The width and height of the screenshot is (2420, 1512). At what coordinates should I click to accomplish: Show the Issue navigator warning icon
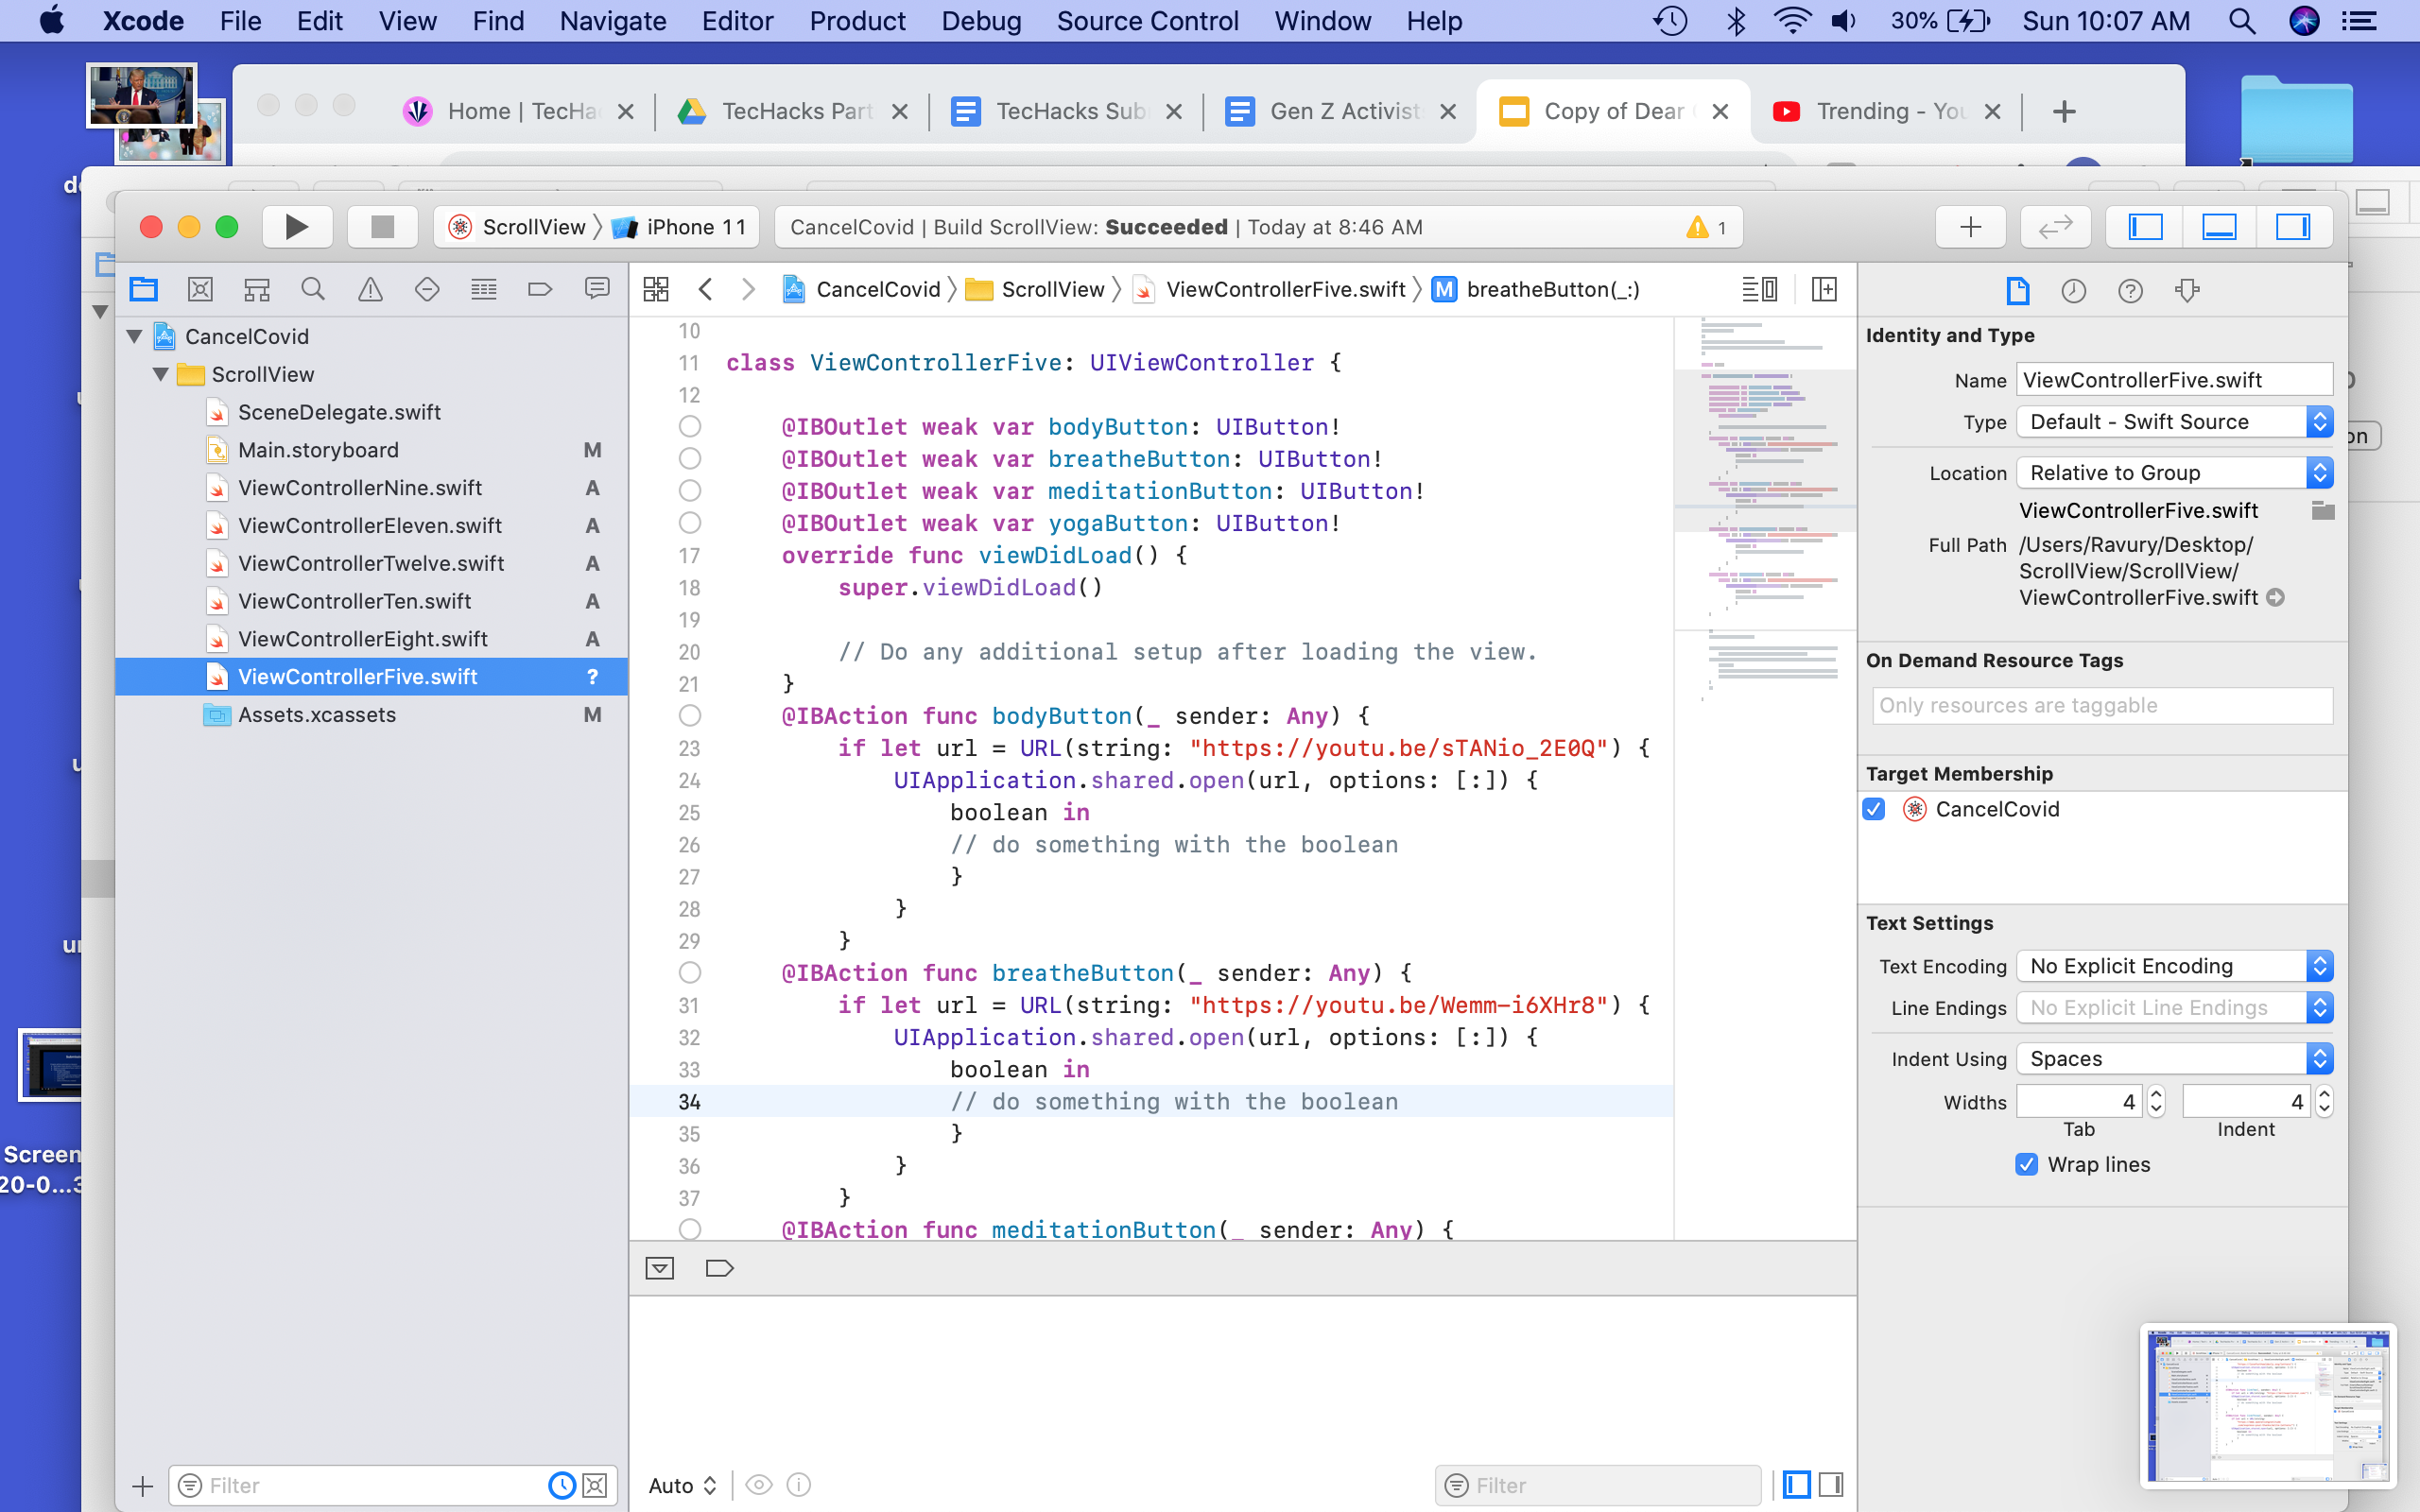(370, 290)
